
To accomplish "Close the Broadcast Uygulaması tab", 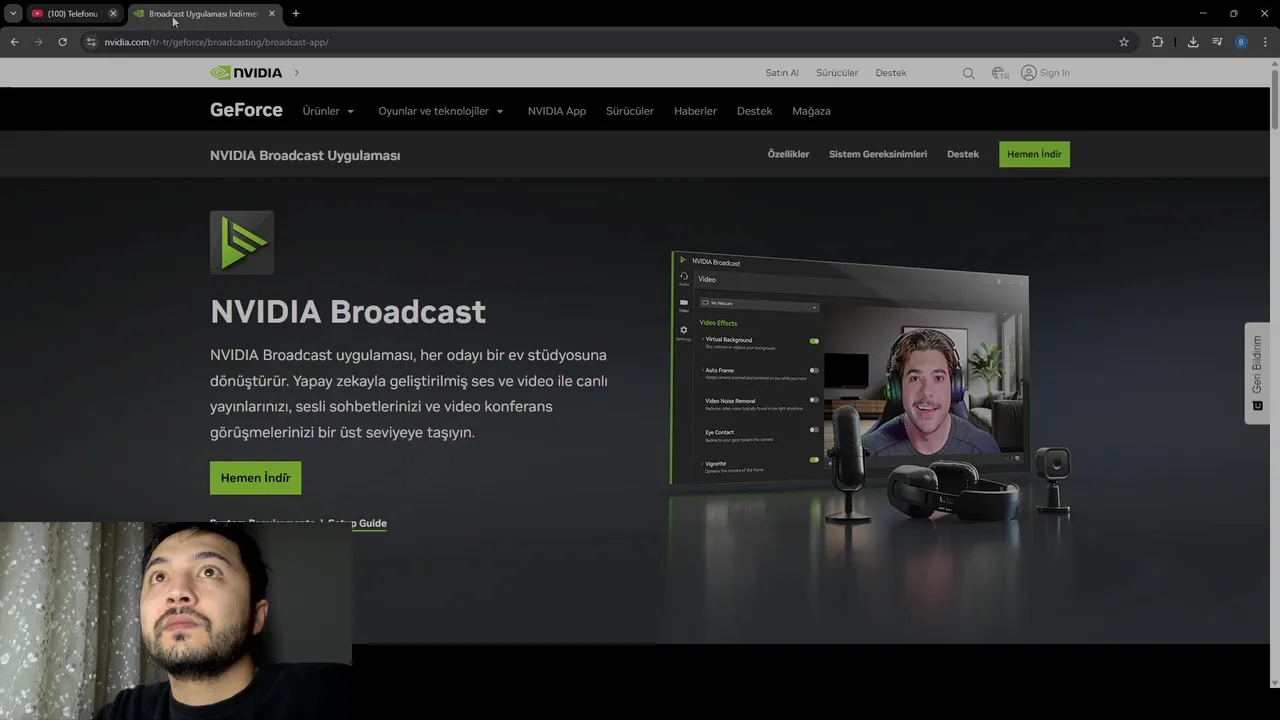I will (x=272, y=14).
